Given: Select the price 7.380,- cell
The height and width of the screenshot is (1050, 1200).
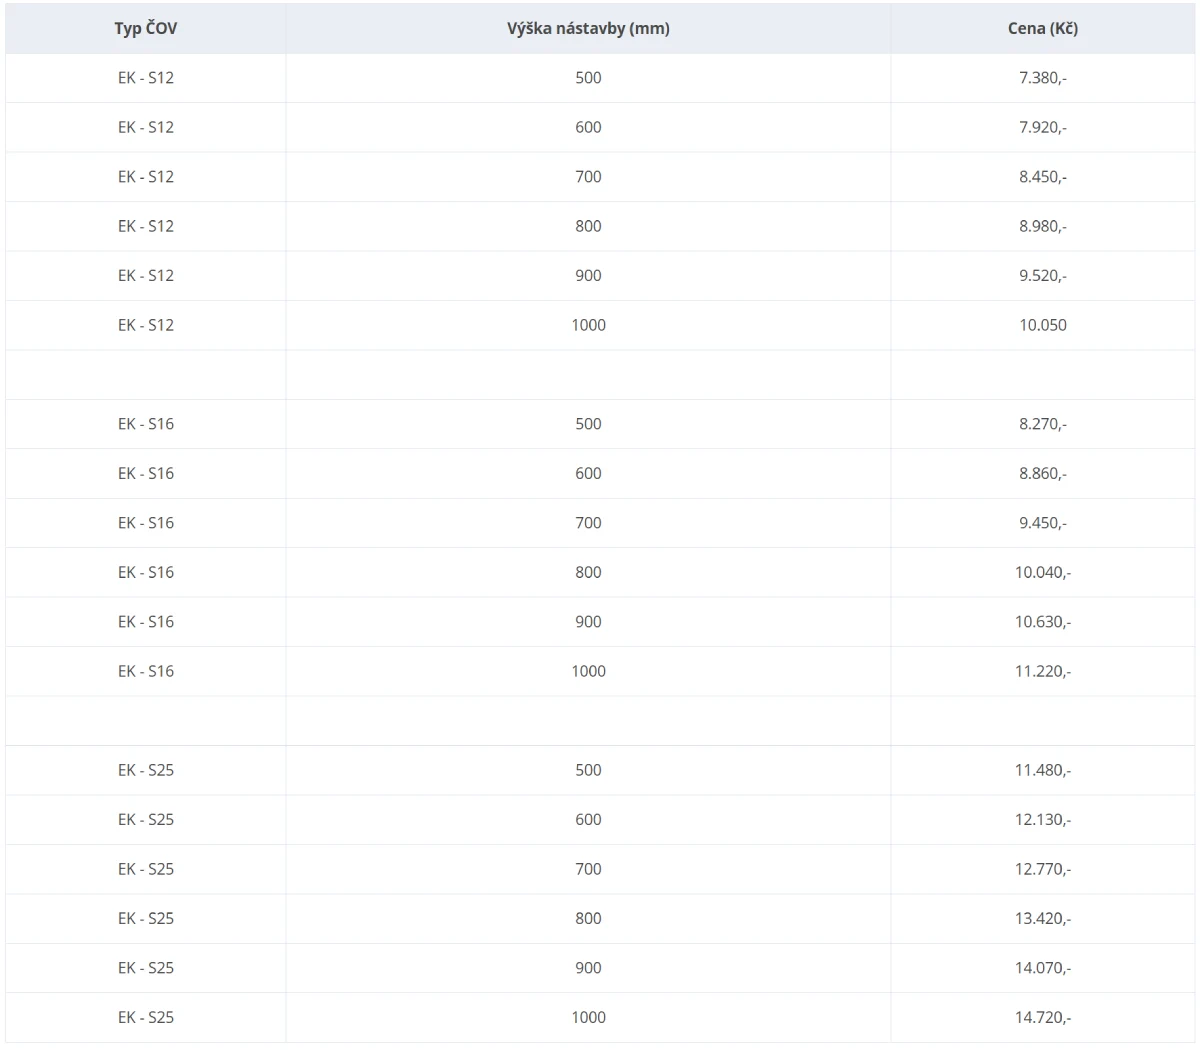Looking at the screenshot, I should [1043, 78].
